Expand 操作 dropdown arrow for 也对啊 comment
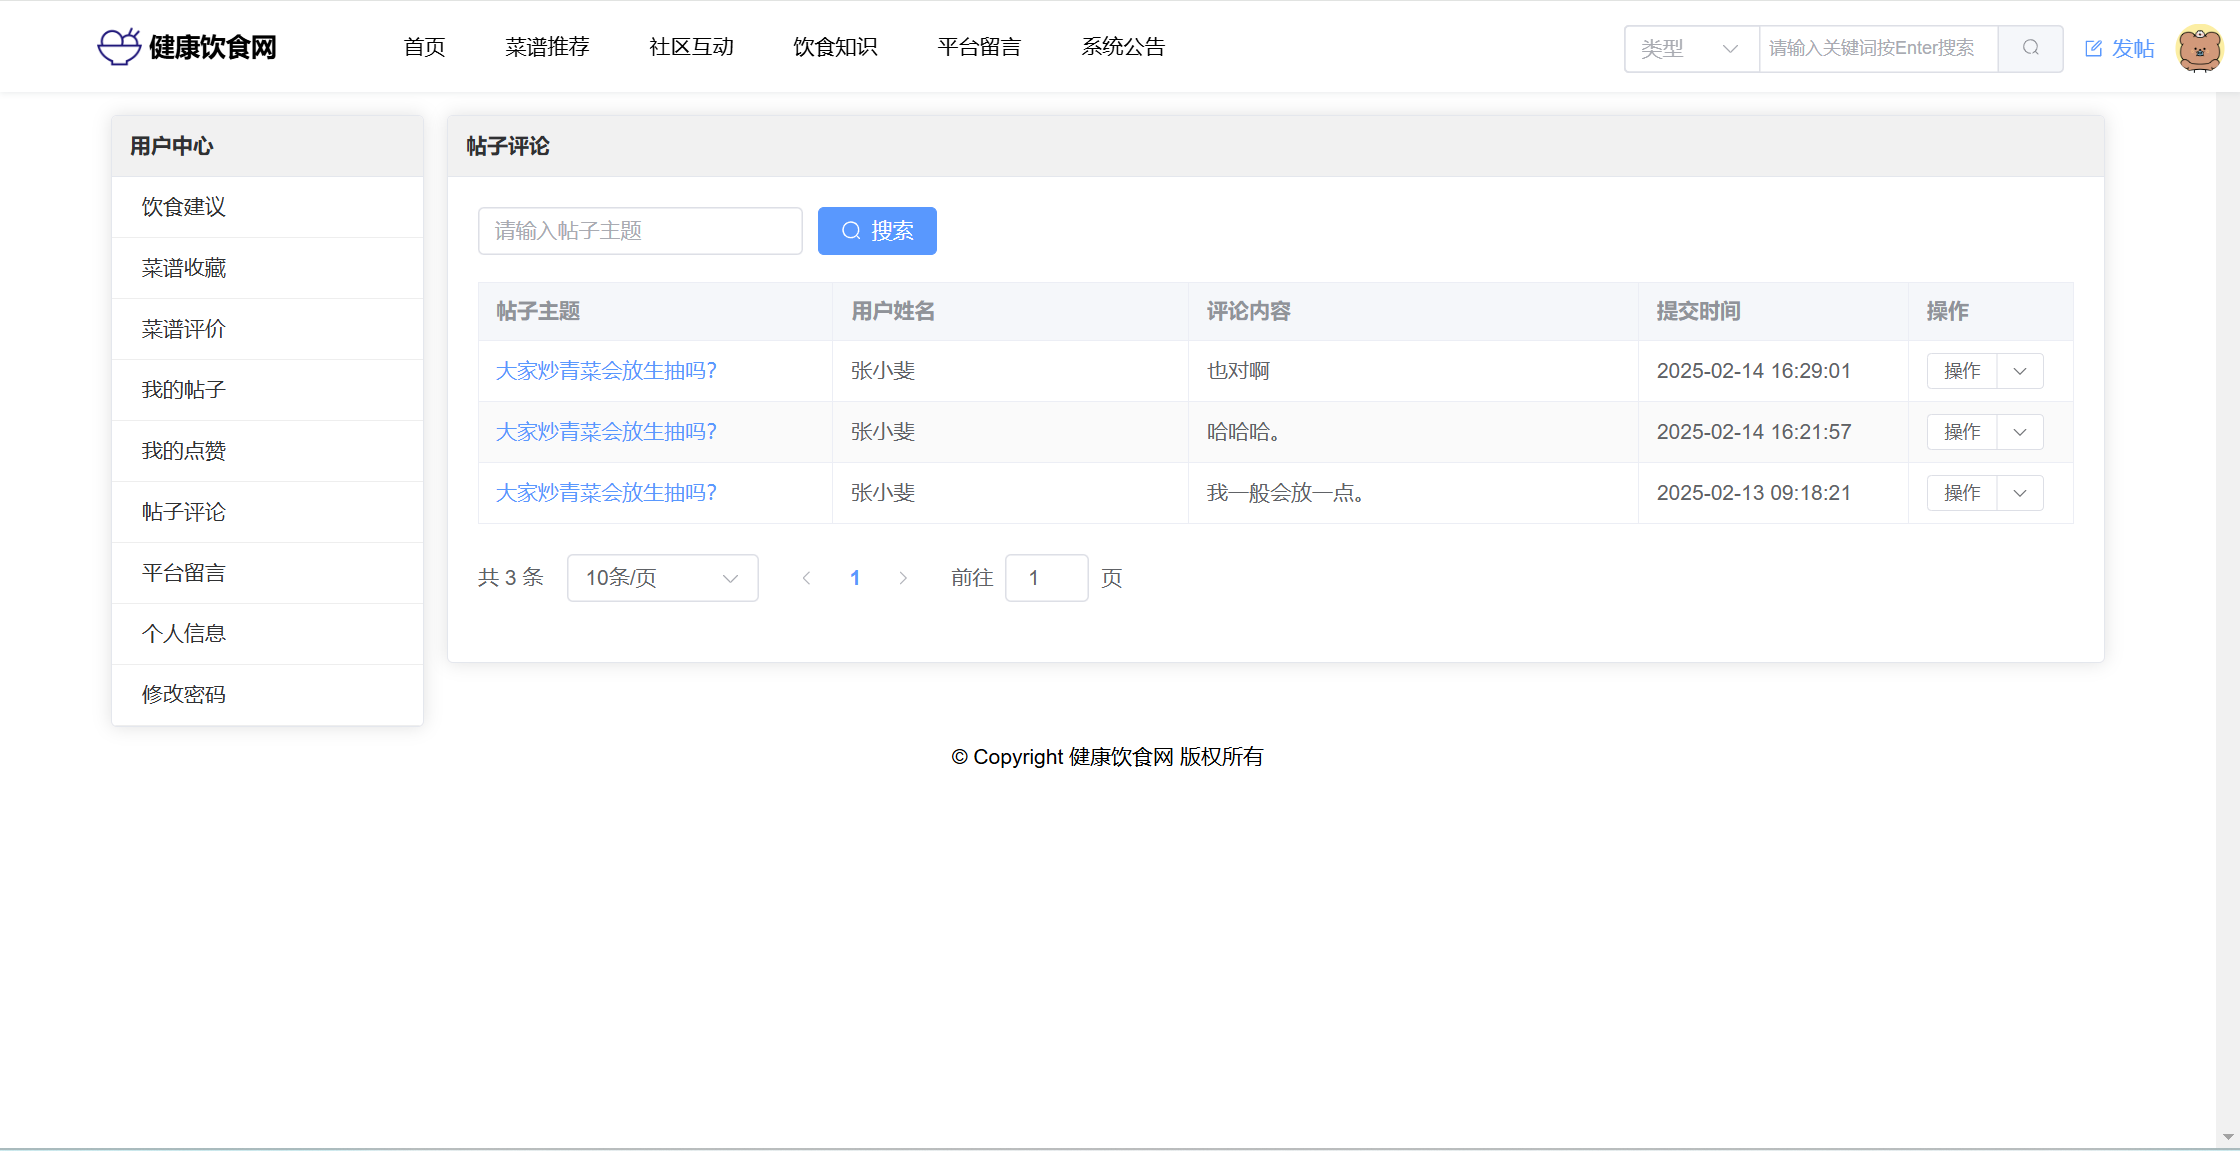 point(2020,371)
